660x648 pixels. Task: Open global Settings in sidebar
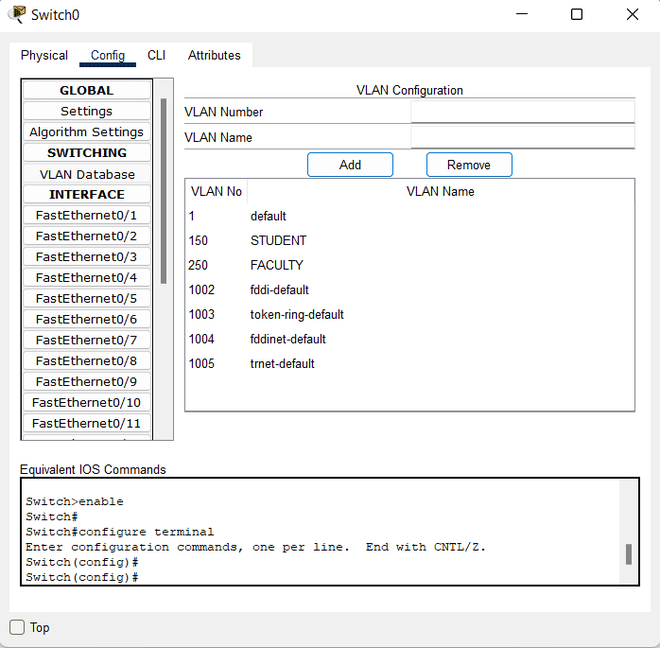pyautogui.click(x=86, y=111)
